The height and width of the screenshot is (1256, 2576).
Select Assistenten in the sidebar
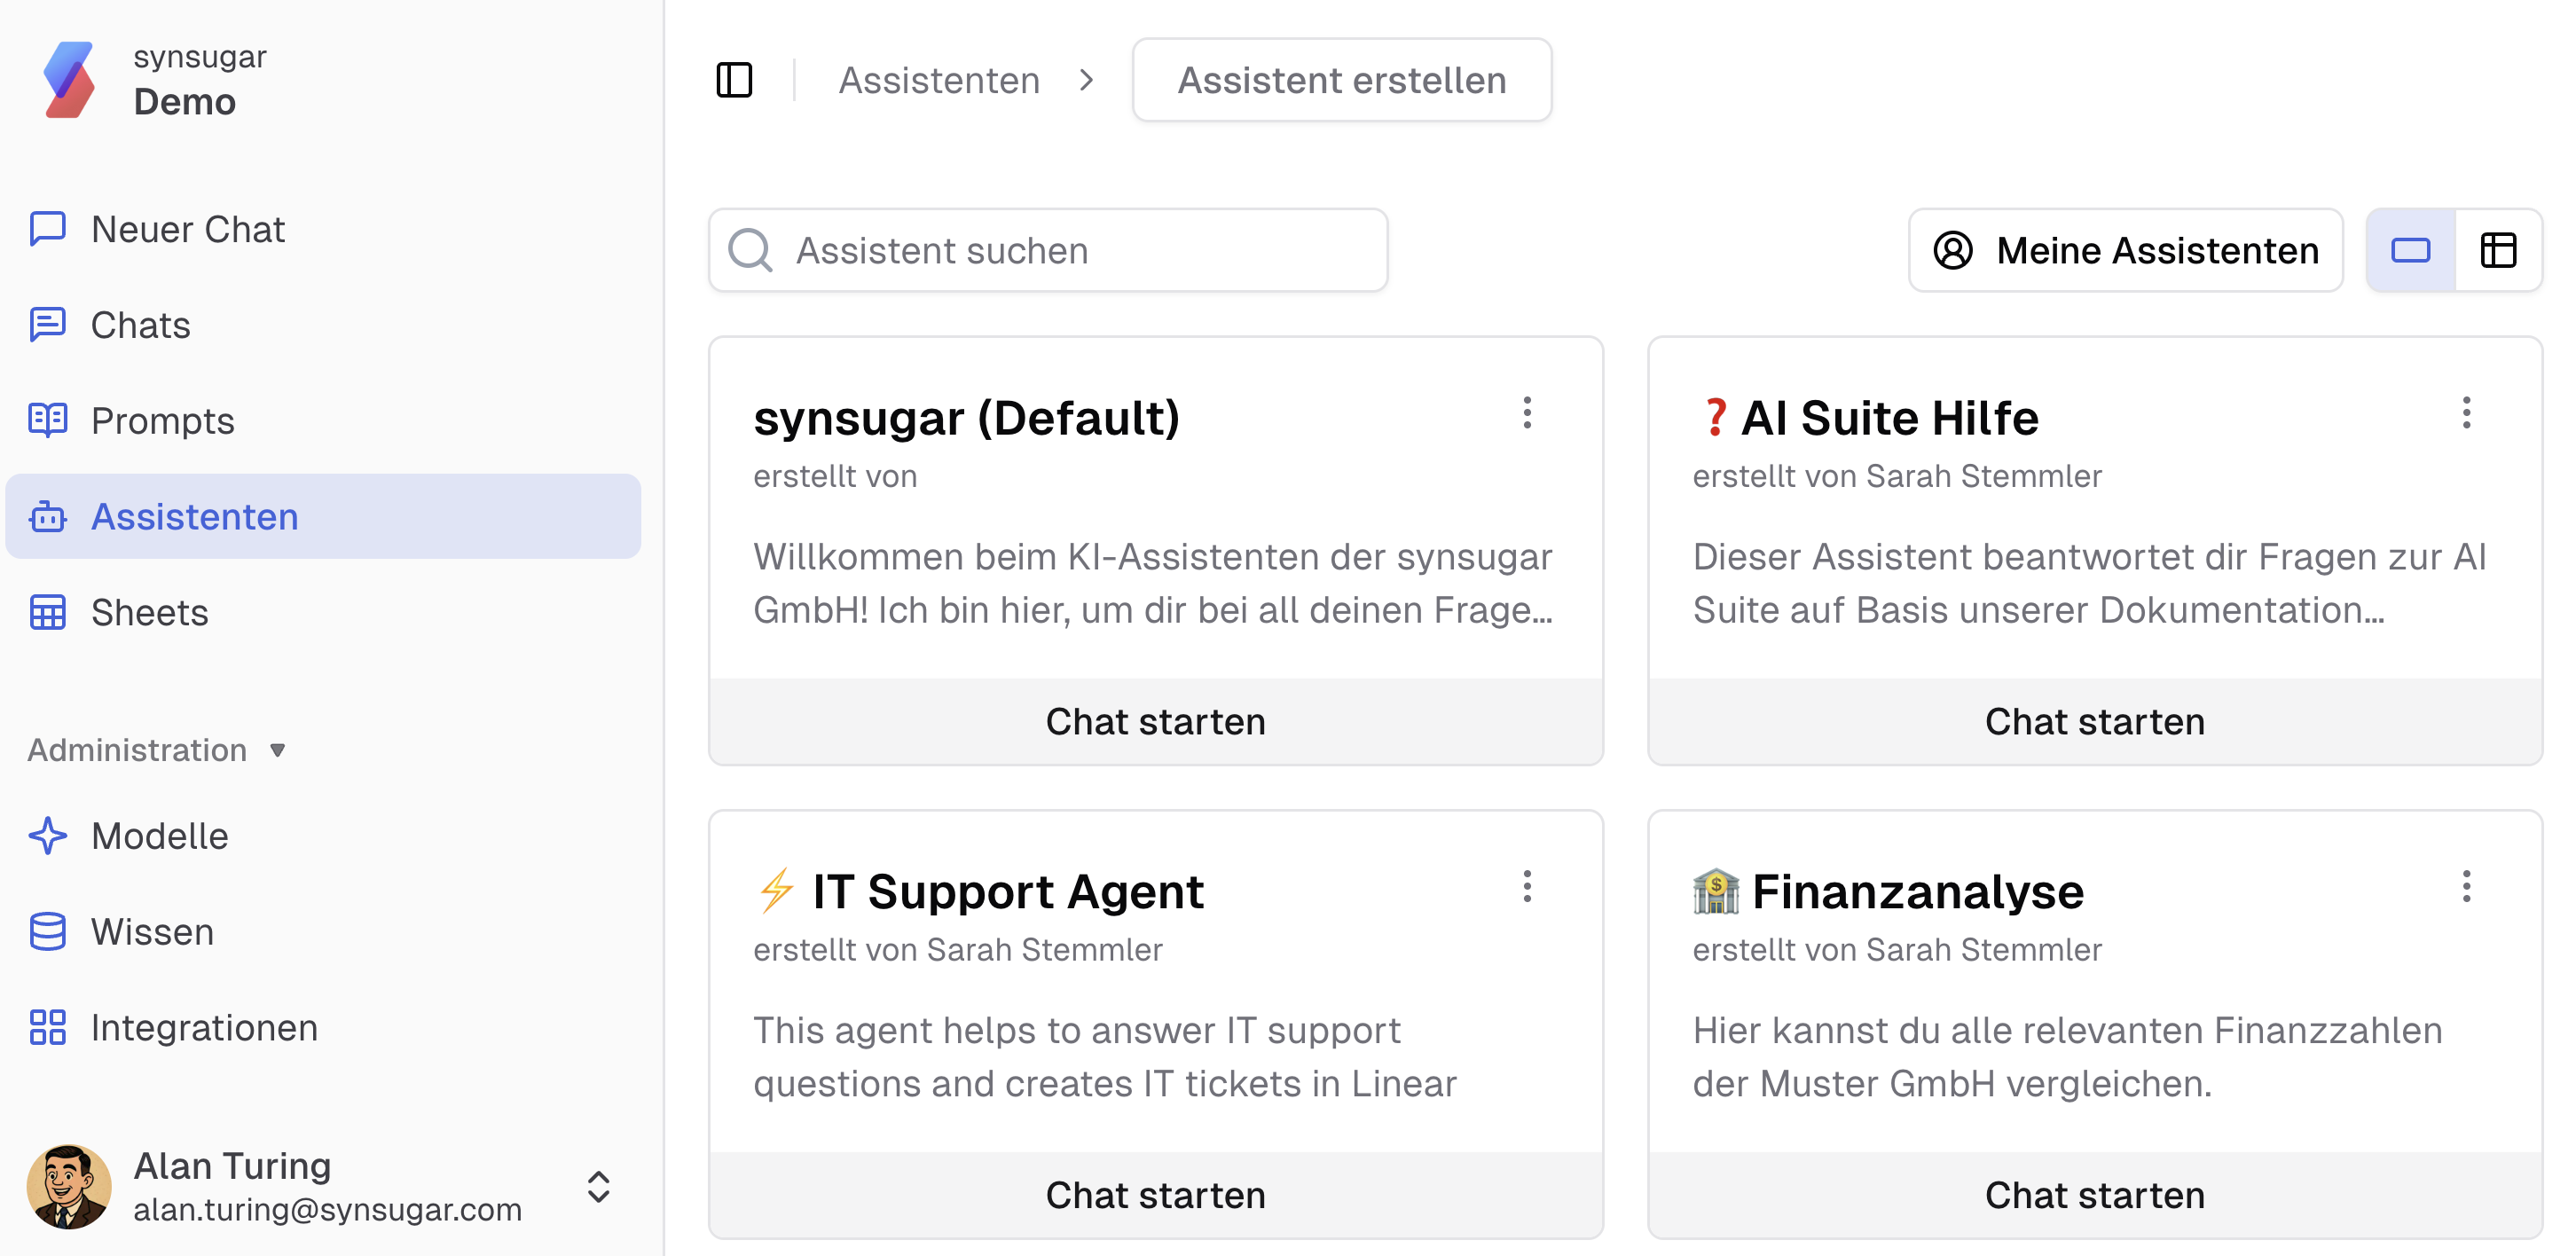(194, 516)
